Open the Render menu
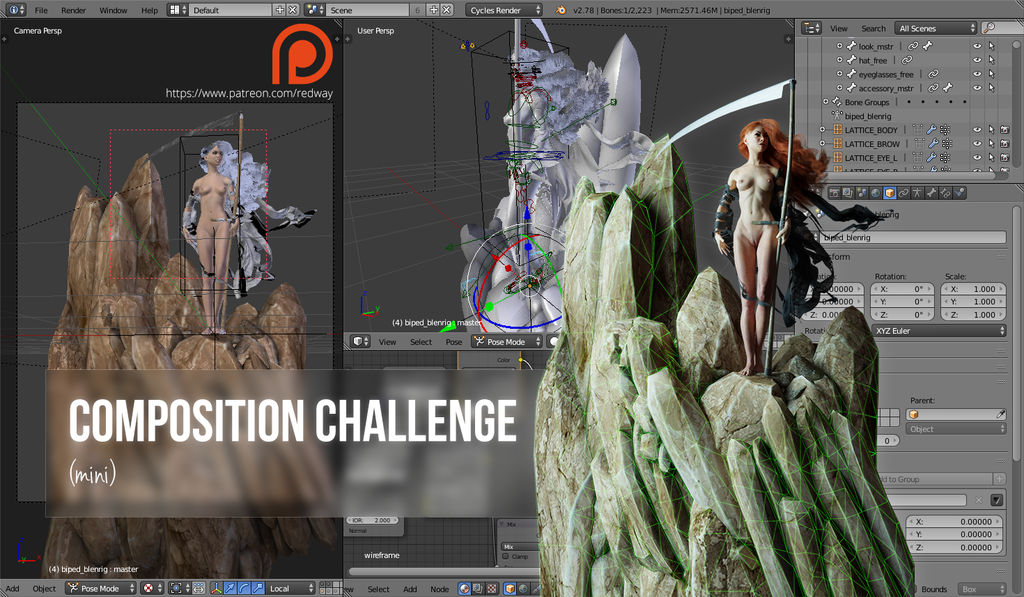Screen dimensions: 1024x597 [x=73, y=10]
